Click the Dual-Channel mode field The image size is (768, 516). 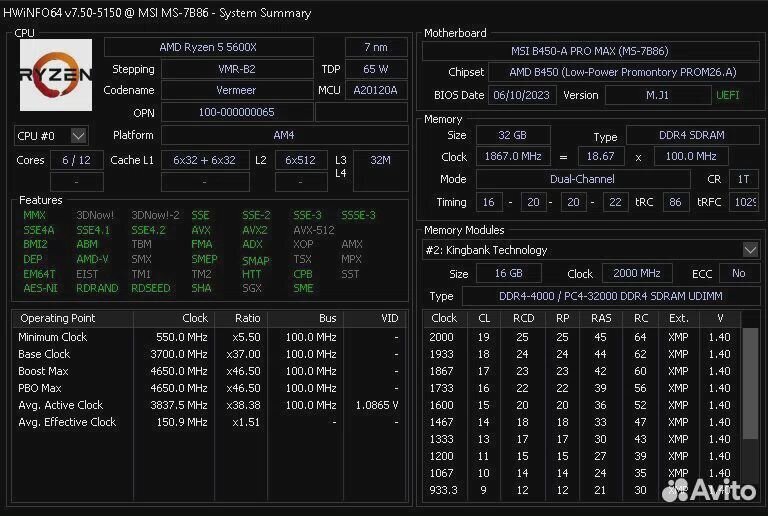(583, 179)
